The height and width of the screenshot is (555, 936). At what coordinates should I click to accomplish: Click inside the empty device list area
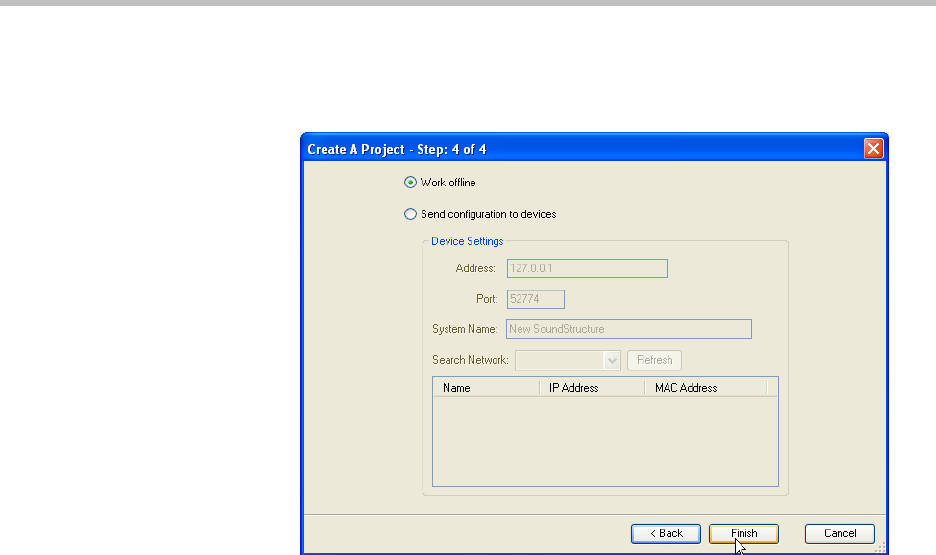point(604,440)
